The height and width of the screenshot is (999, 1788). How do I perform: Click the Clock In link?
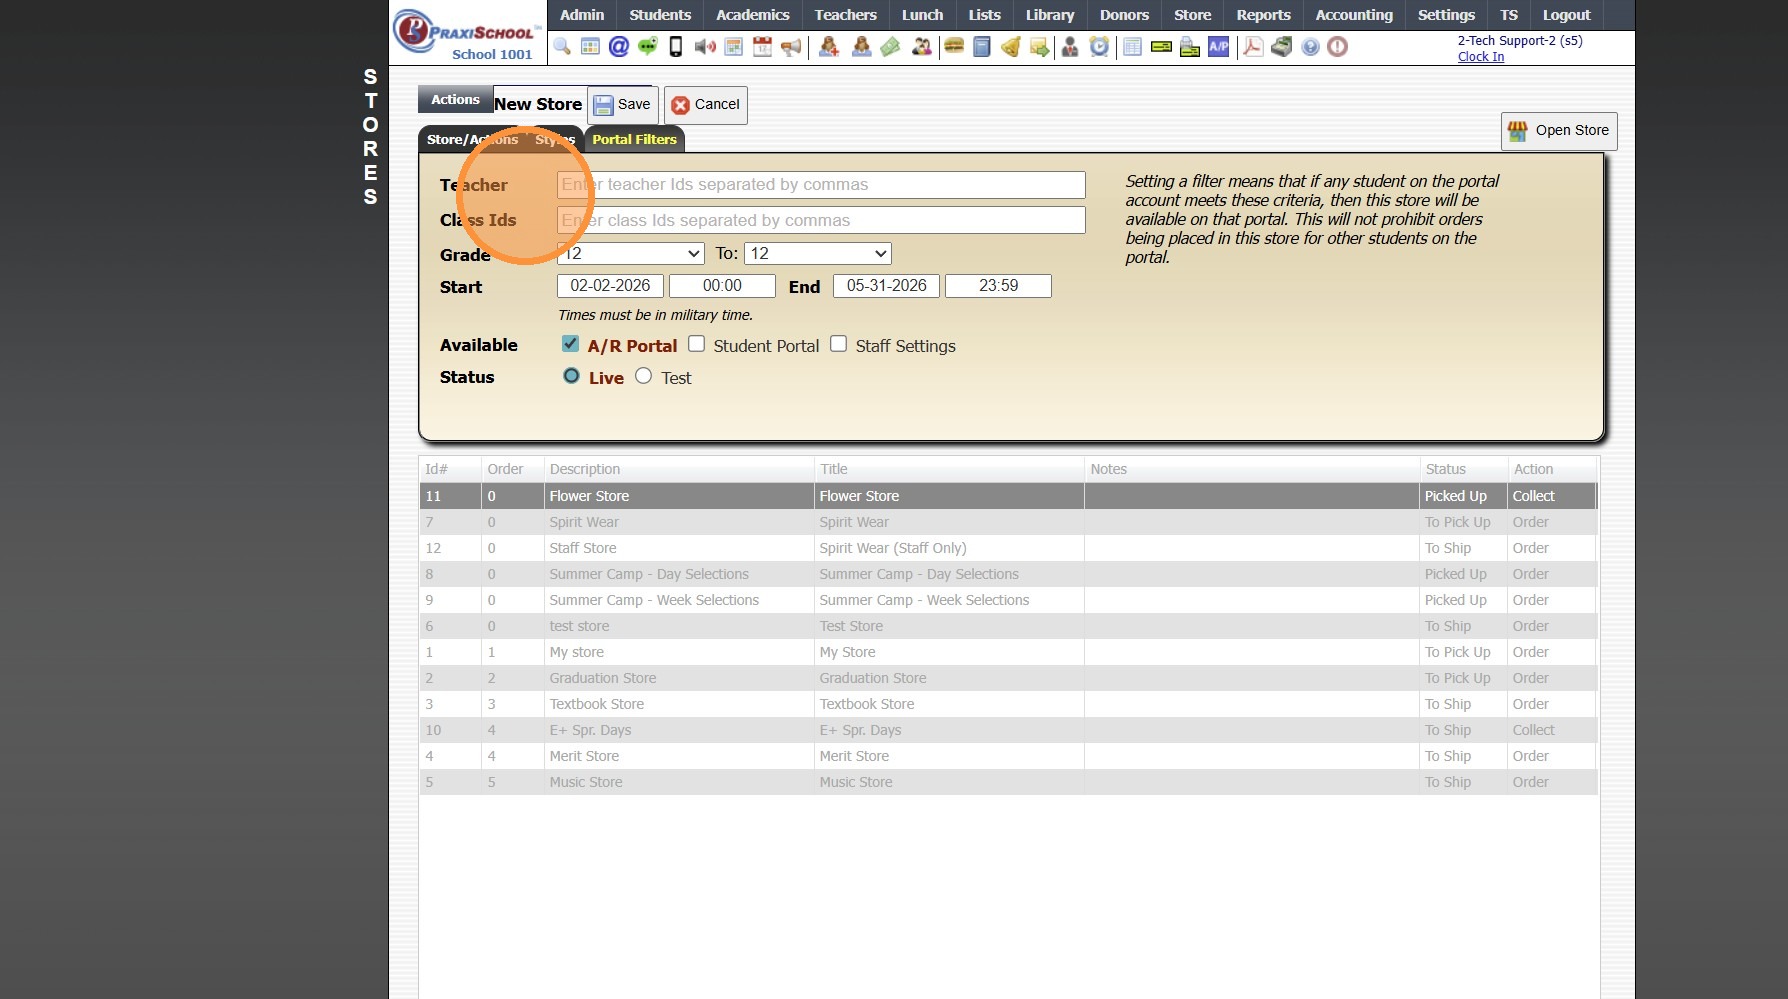pos(1480,57)
